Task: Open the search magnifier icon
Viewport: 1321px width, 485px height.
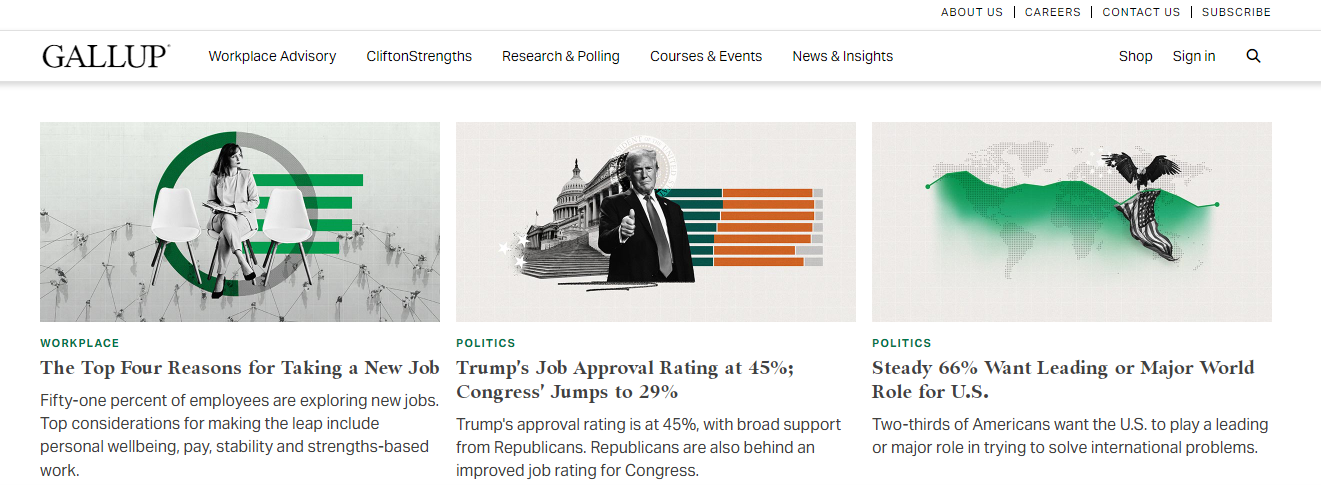Action: (x=1253, y=56)
